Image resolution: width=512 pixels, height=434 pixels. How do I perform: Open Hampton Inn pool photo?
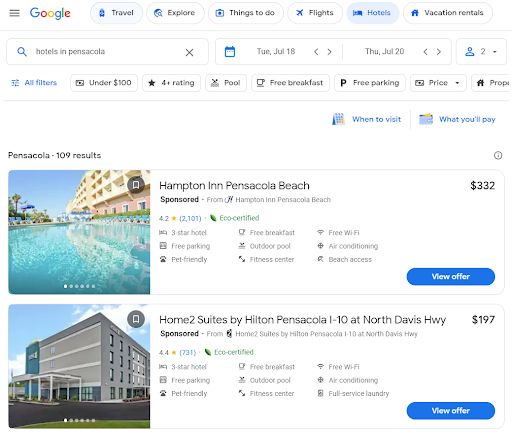pos(79,232)
